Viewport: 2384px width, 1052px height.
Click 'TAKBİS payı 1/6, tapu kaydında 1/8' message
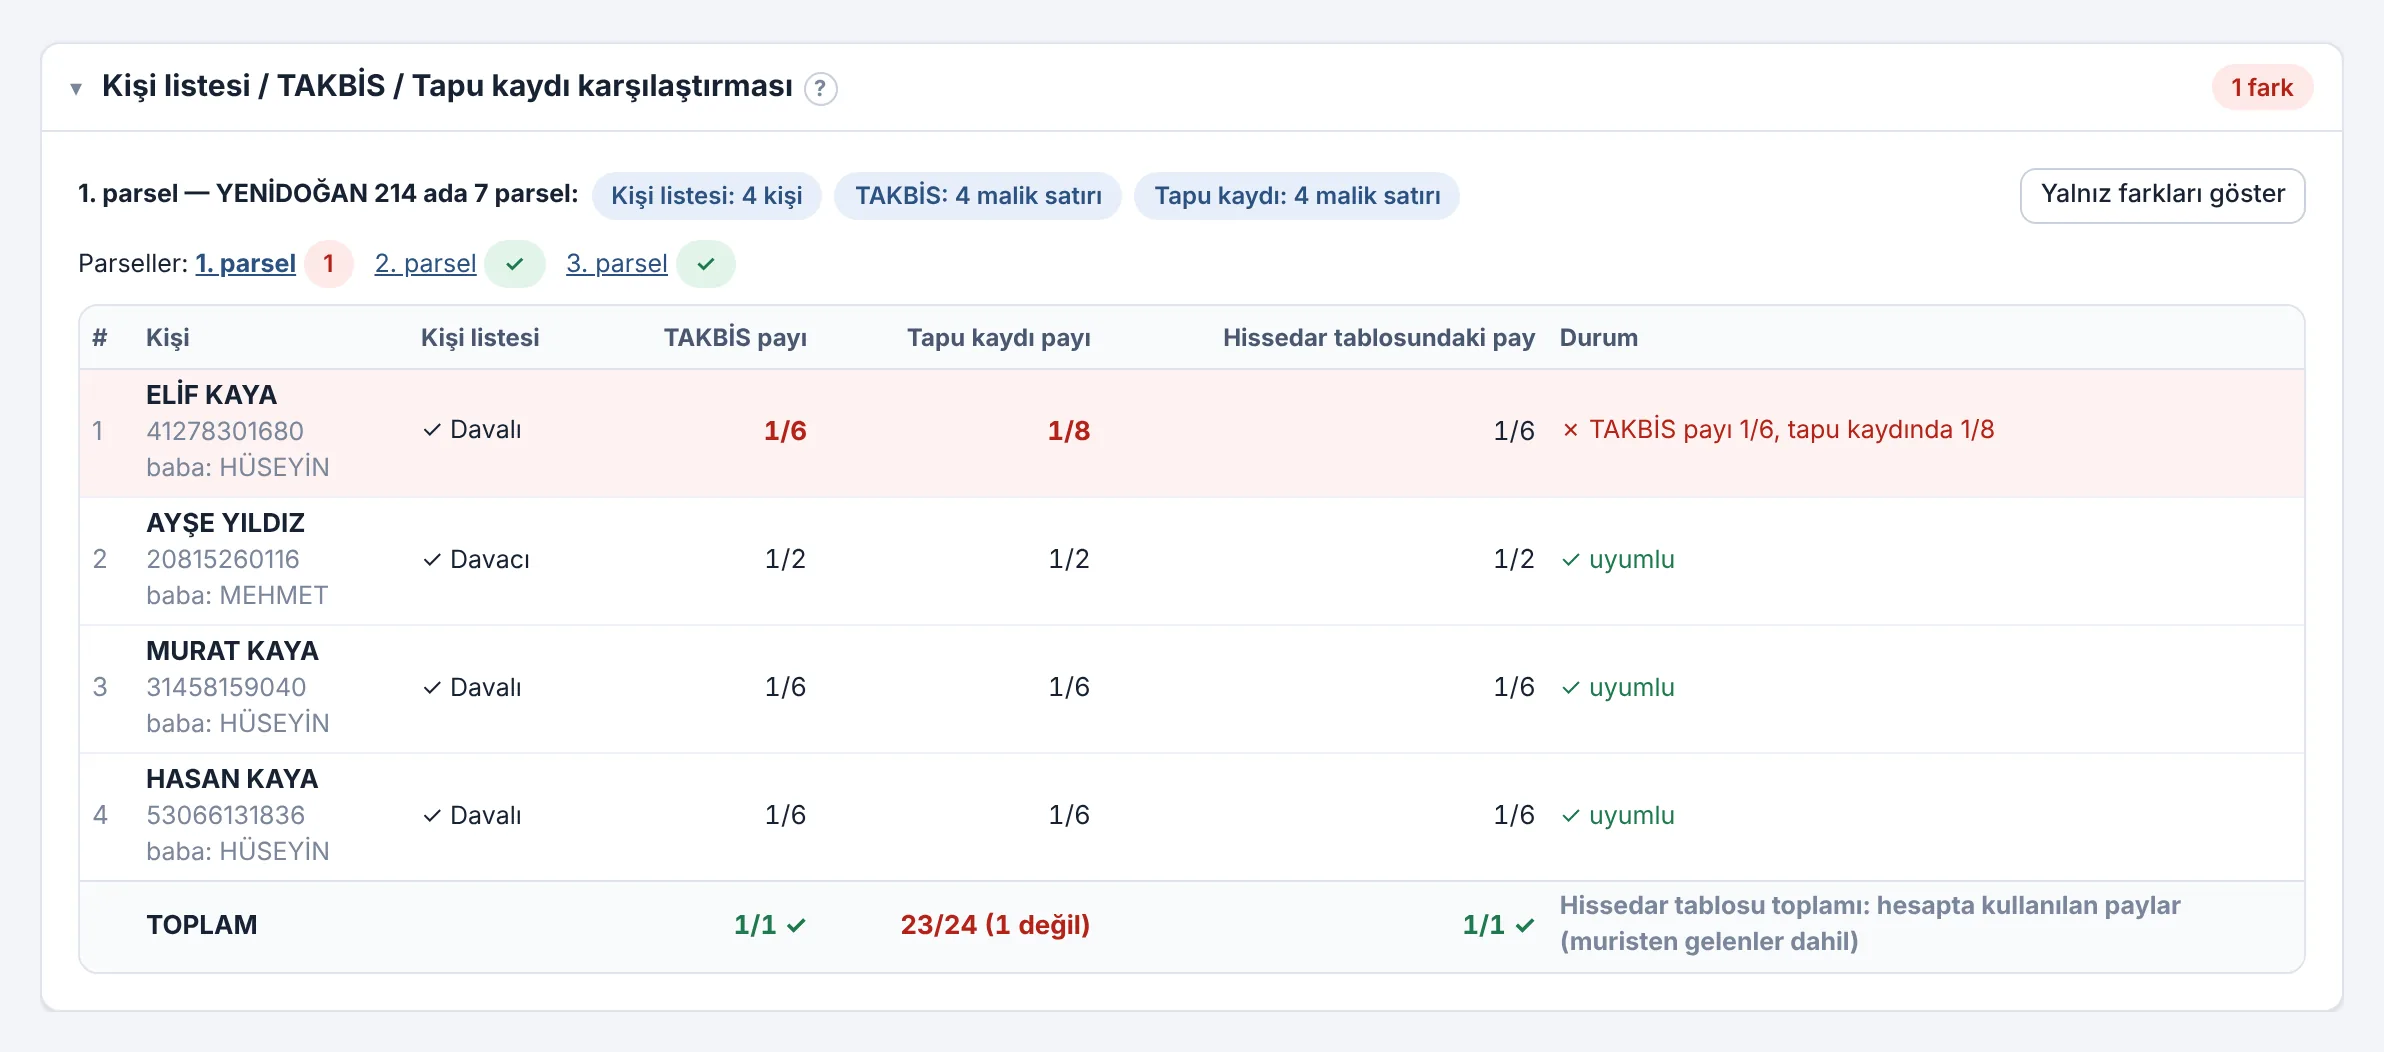click(x=1792, y=430)
